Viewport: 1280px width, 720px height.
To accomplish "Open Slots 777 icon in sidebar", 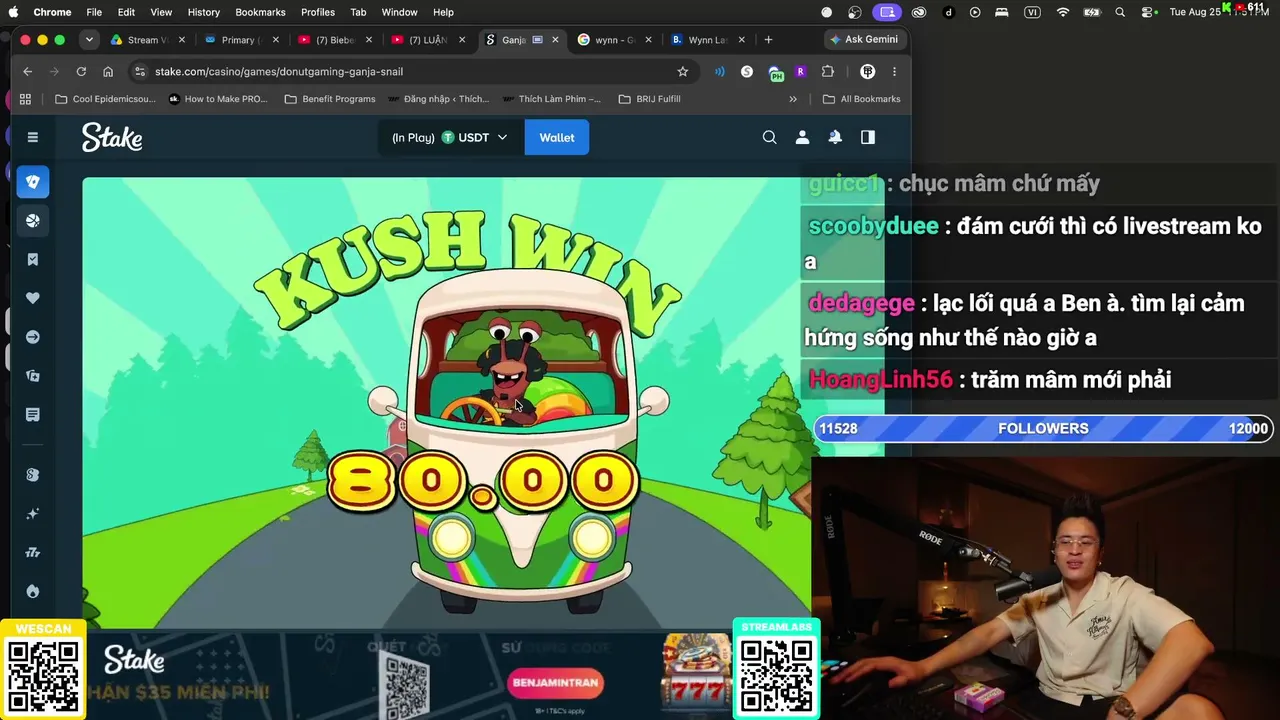I will tap(33, 553).
